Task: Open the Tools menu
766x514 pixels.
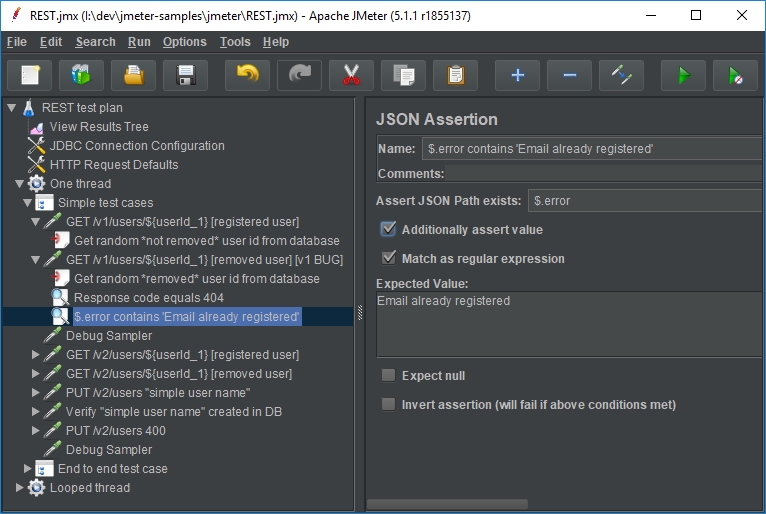Action: tap(235, 42)
